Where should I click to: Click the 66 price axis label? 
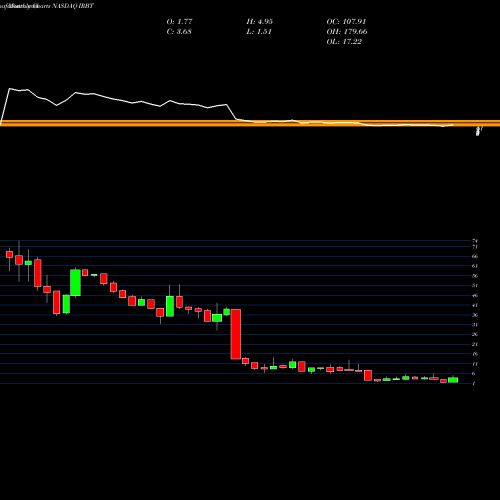coord(475,256)
